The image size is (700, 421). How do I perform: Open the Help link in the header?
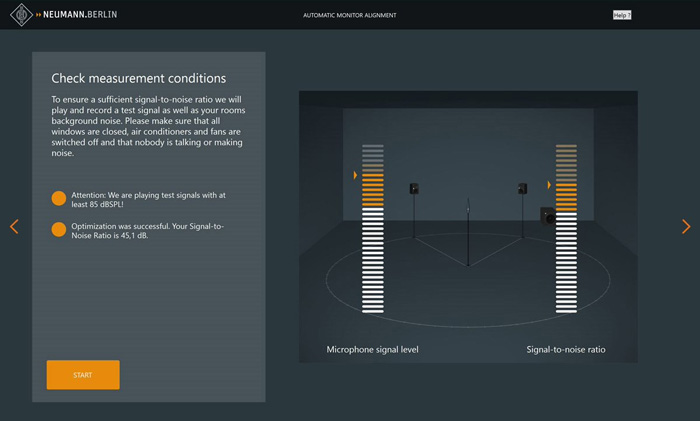[622, 15]
